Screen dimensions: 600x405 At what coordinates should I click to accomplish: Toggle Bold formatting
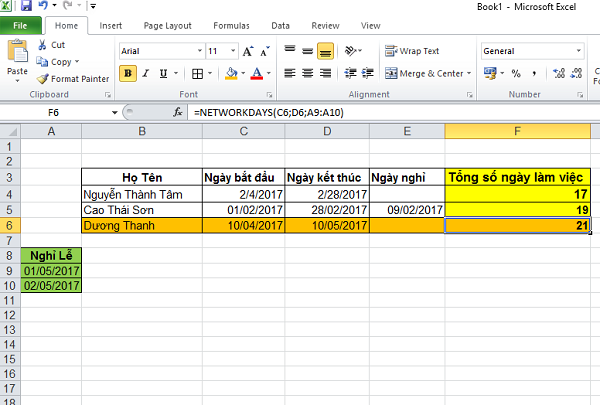(x=128, y=73)
